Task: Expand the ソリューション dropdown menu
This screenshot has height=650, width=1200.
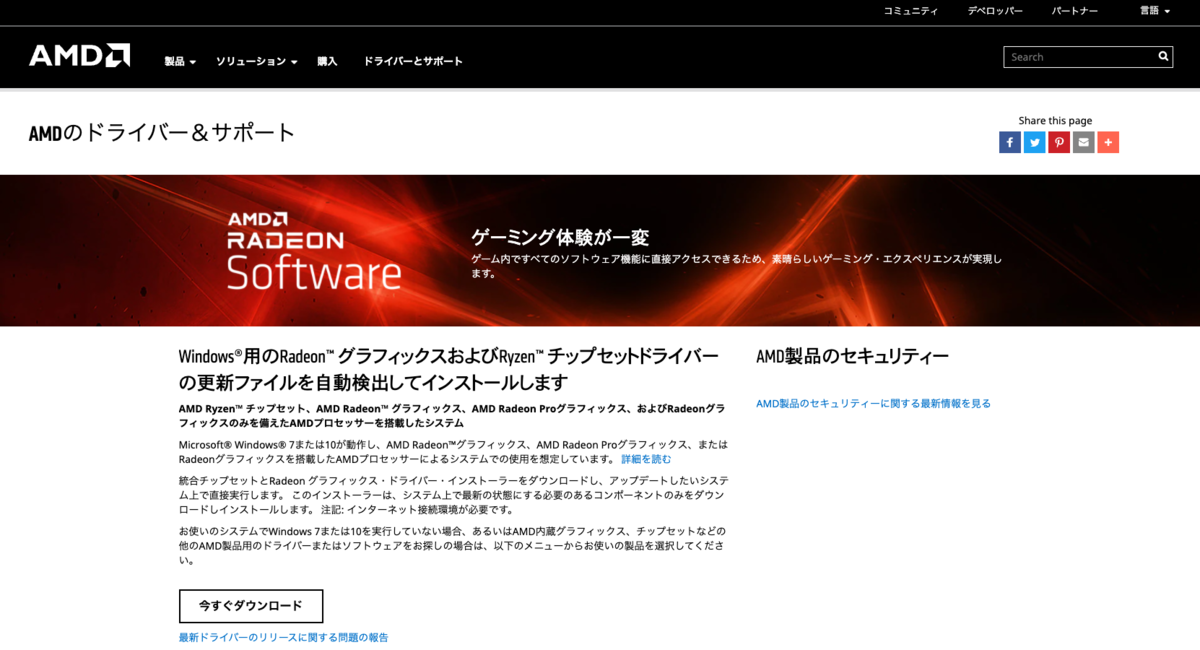Action: (x=257, y=61)
